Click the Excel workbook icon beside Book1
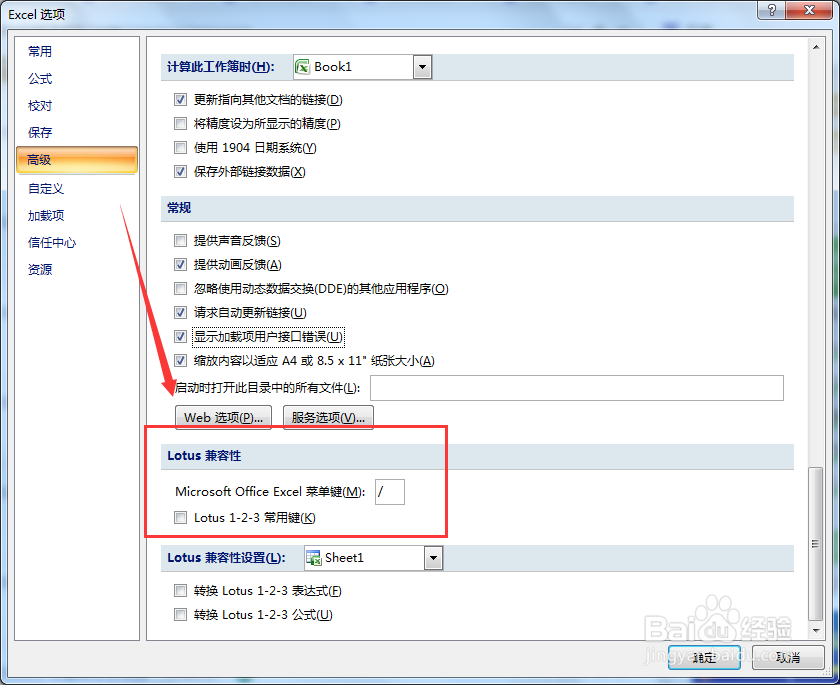The image size is (840, 685). (x=303, y=67)
